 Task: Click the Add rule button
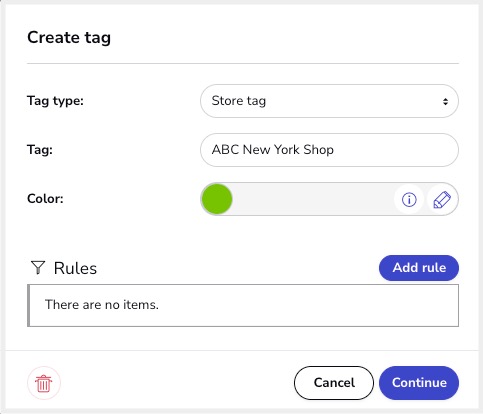coord(419,268)
